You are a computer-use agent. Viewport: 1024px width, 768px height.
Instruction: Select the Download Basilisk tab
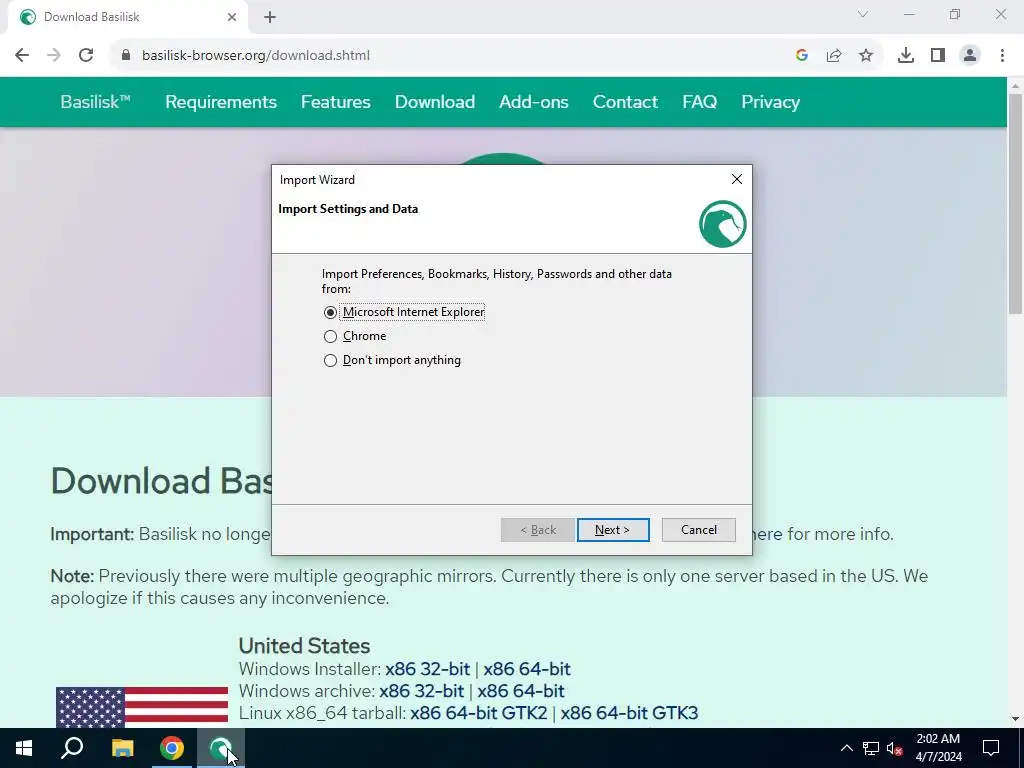(127, 18)
